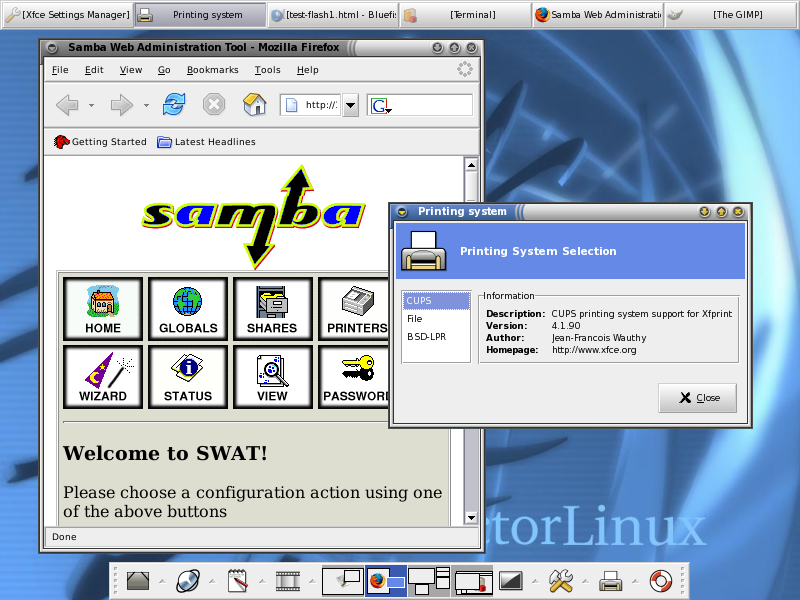The image size is (800, 600).
Task: Launch the film strip multimedia icon in the panel
Action: 288,581
